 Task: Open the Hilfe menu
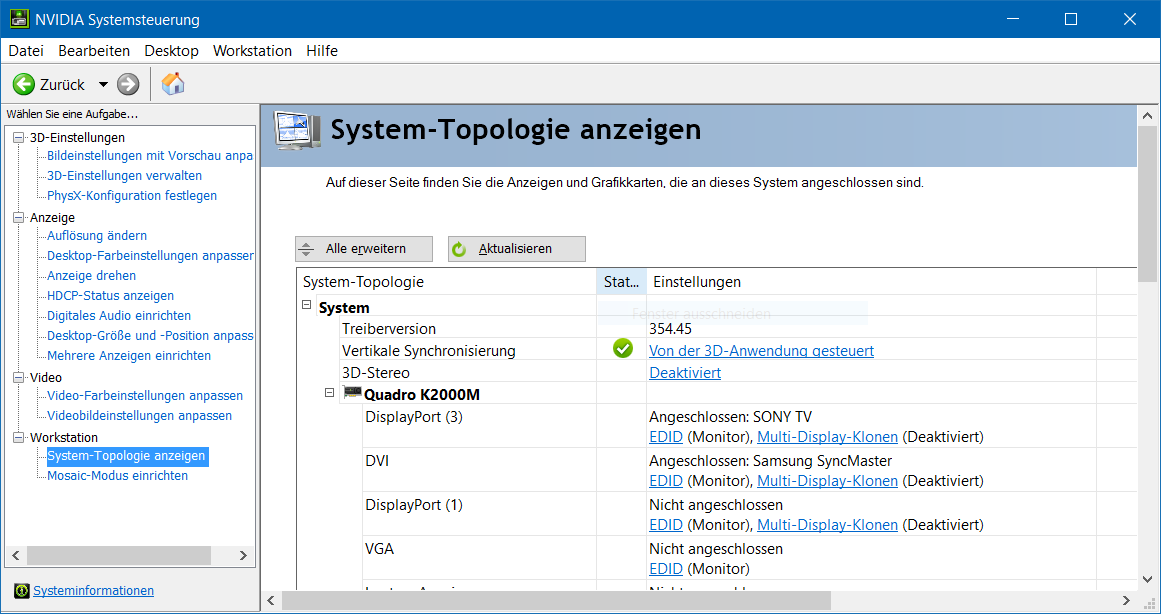coord(322,50)
